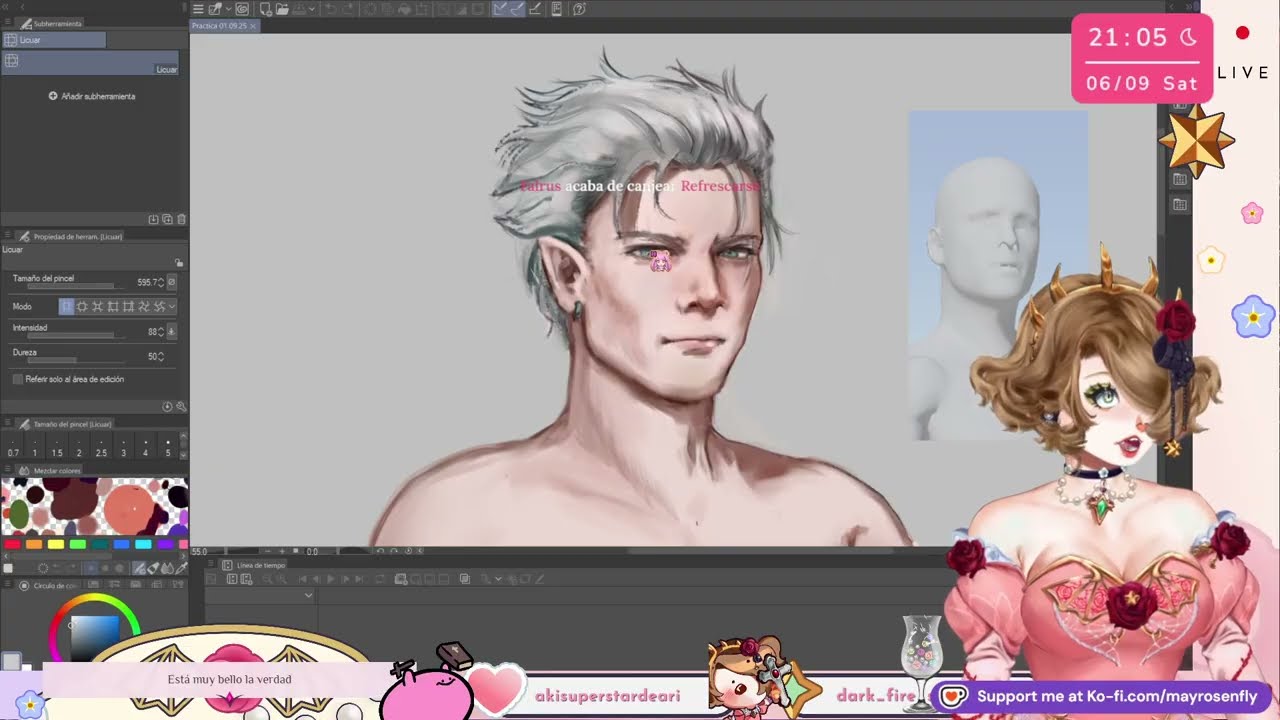Select the eyedropper icon in color mixing panel
Viewport: 1280px width, 720px height.
coord(182,568)
